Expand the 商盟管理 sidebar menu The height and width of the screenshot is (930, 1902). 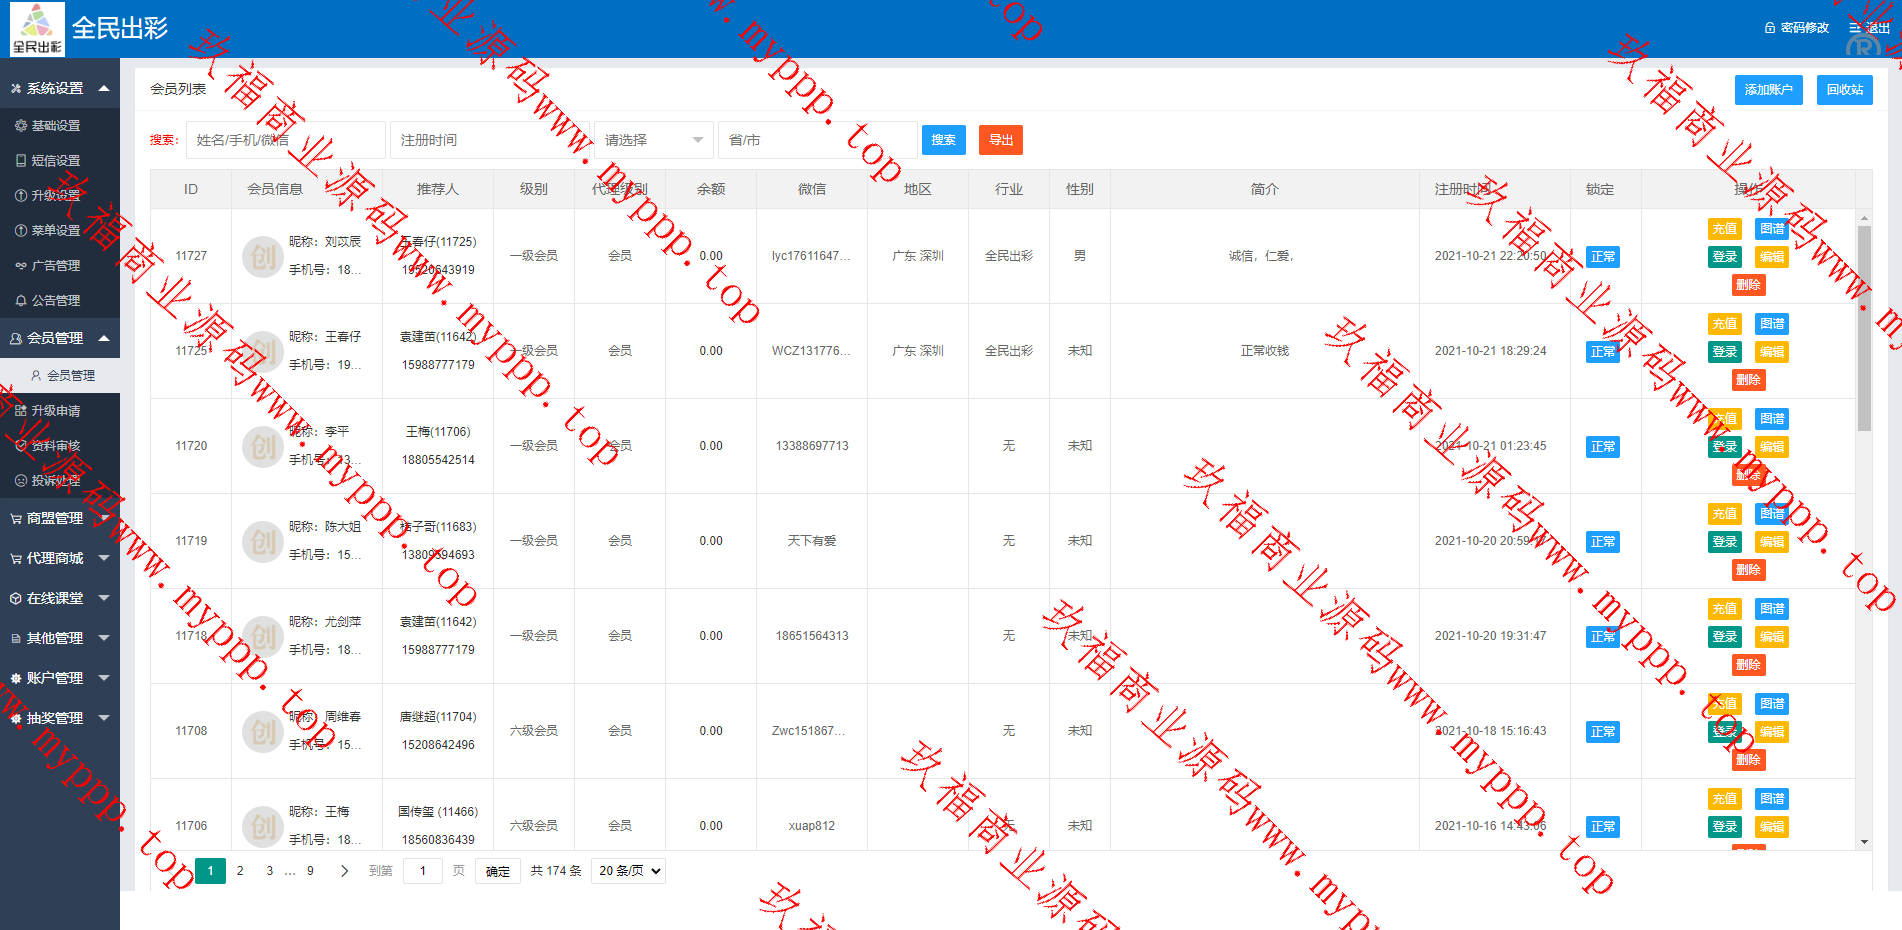(x=59, y=518)
